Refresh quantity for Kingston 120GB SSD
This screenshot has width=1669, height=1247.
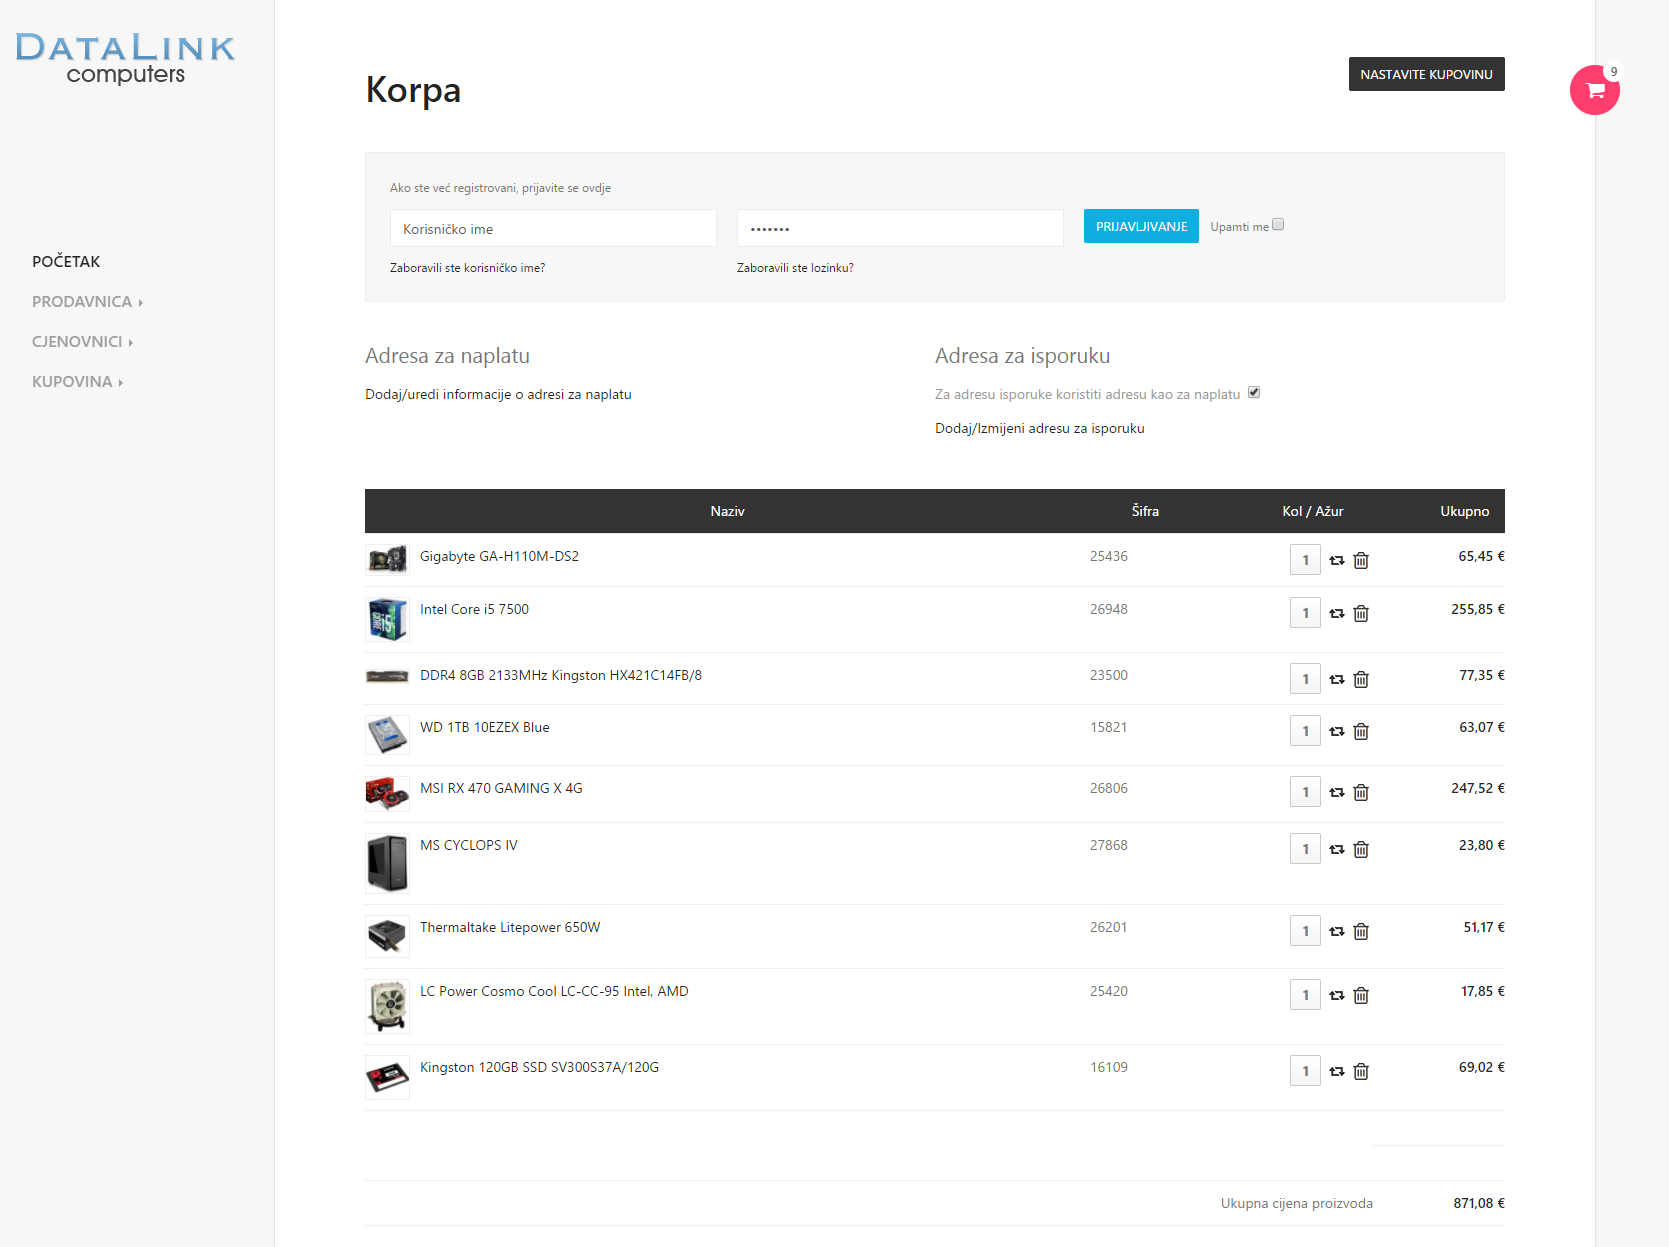coord(1337,1072)
